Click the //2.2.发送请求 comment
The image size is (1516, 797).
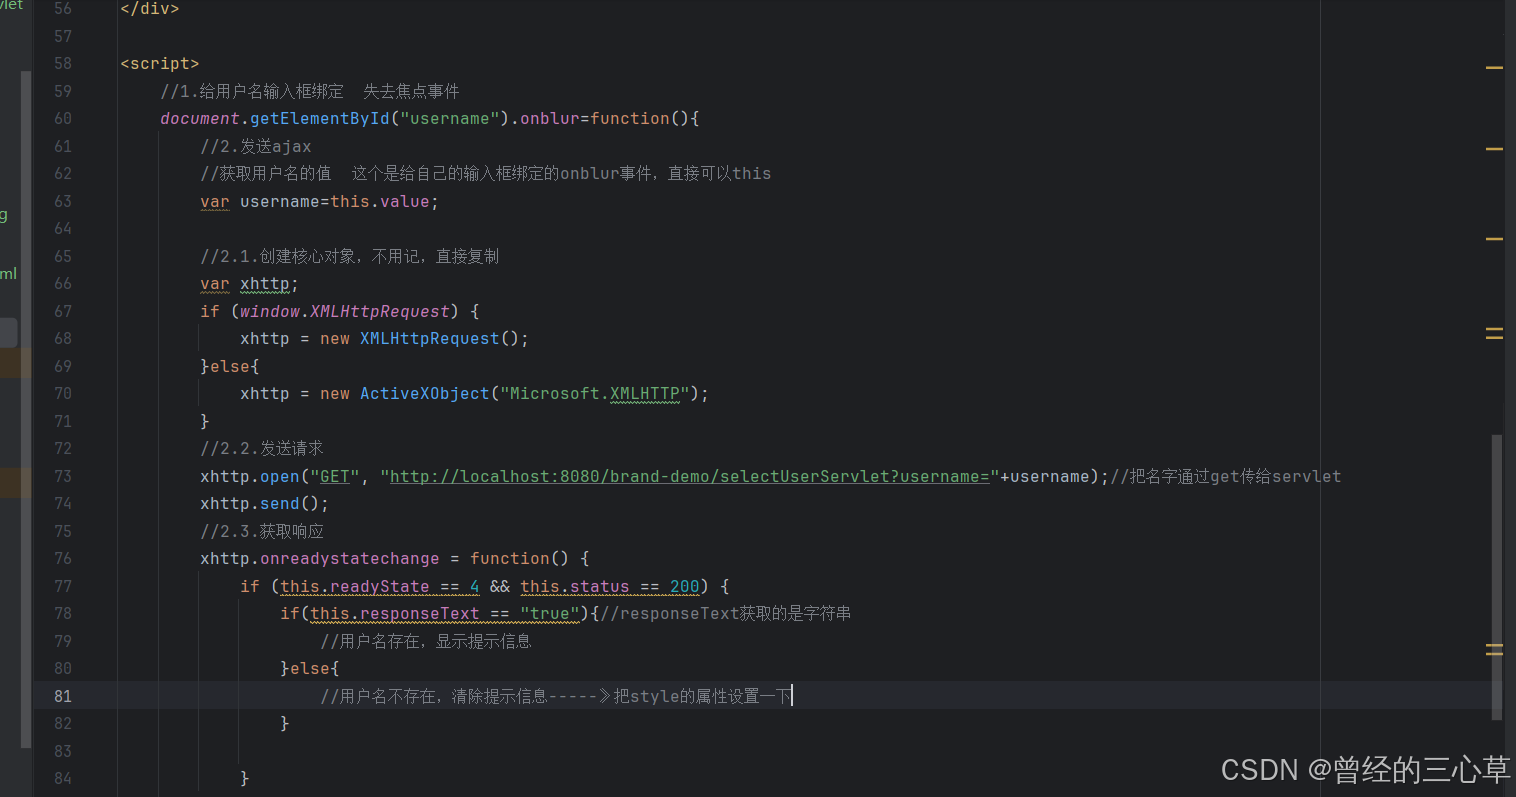click(x=262, y=448)
